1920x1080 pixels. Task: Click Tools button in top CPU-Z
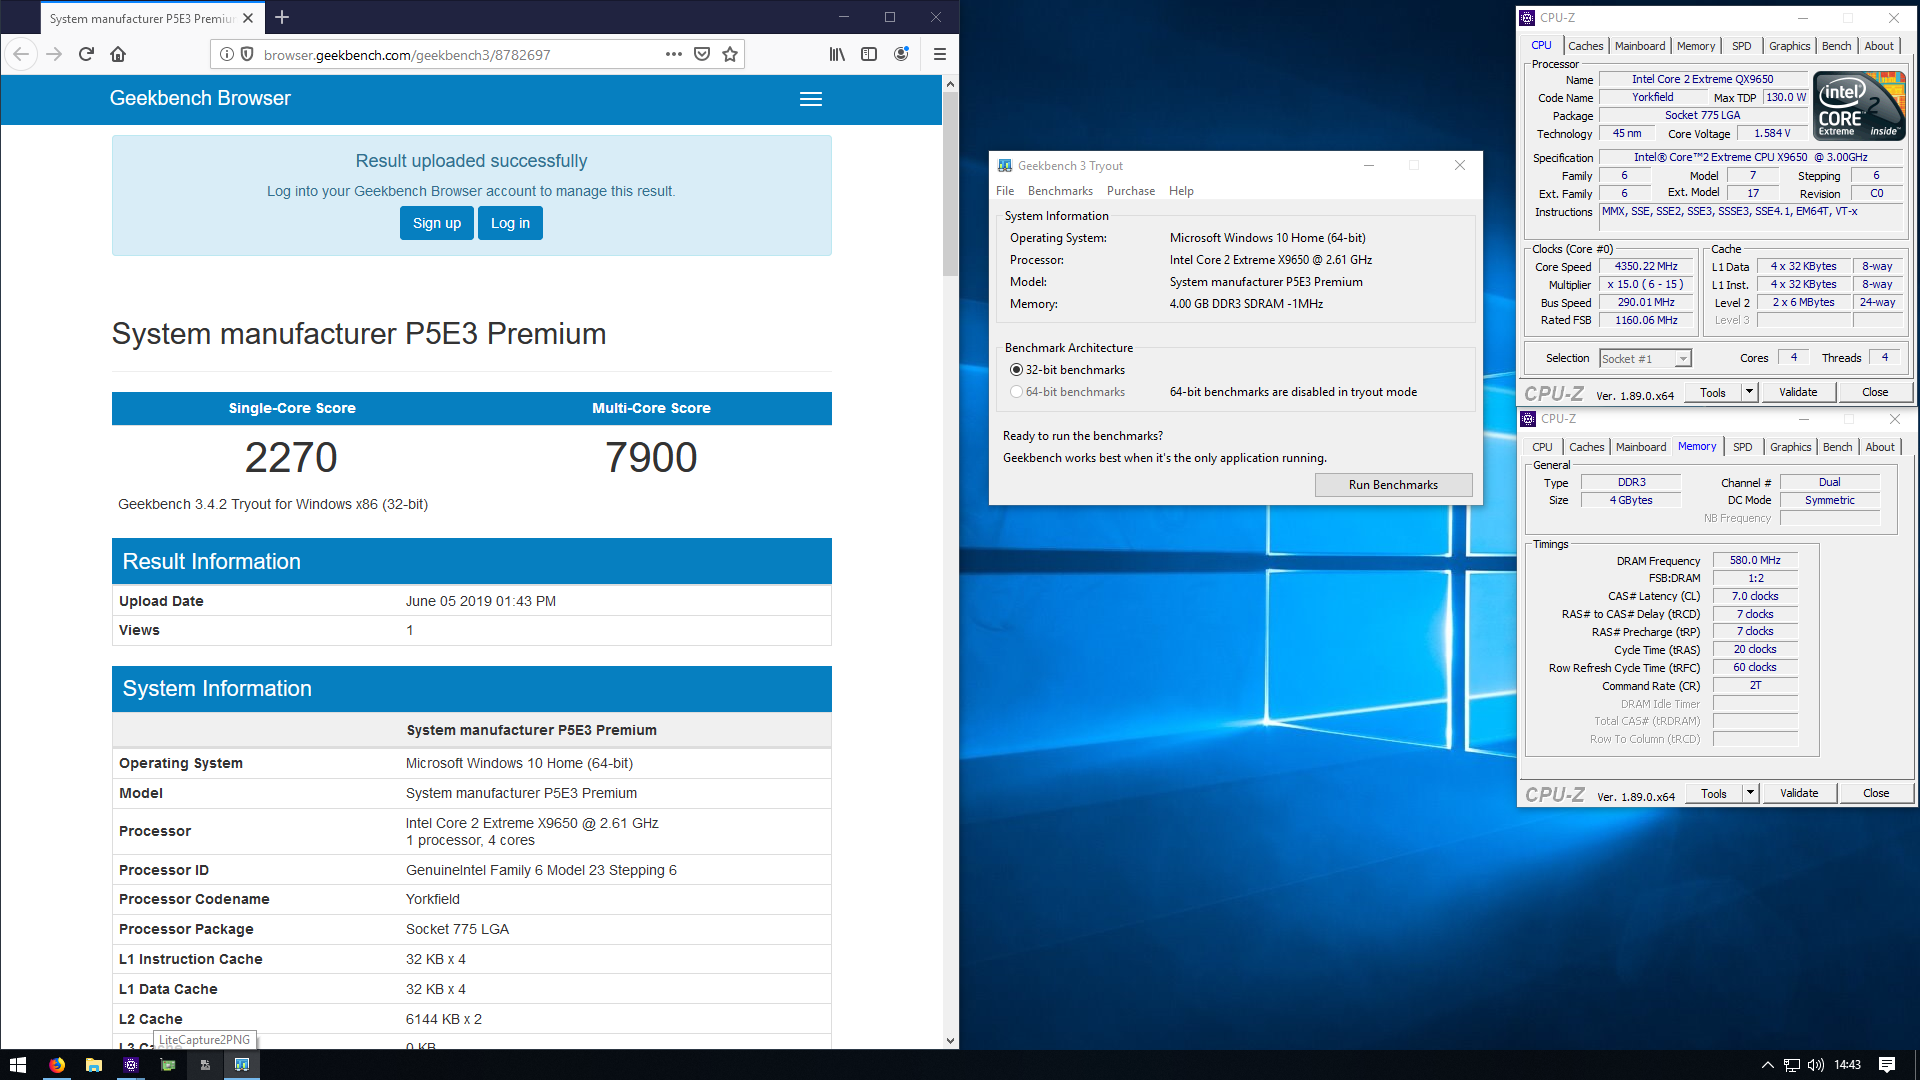1713,393
